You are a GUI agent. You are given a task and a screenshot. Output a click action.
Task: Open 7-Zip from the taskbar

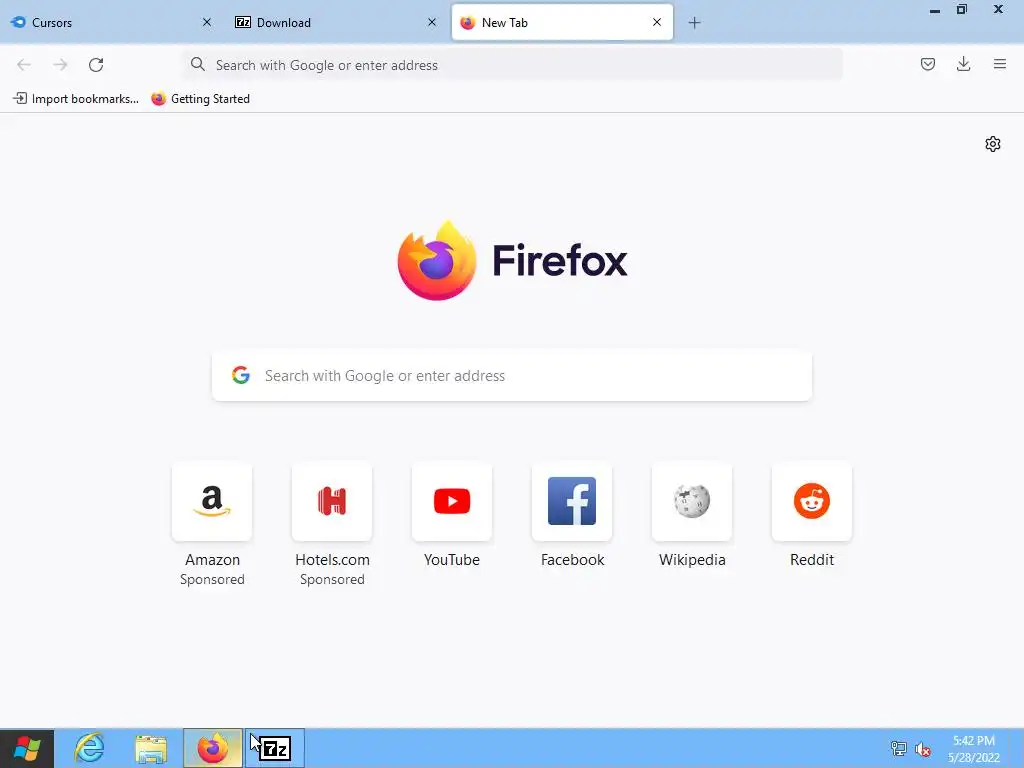275,748
